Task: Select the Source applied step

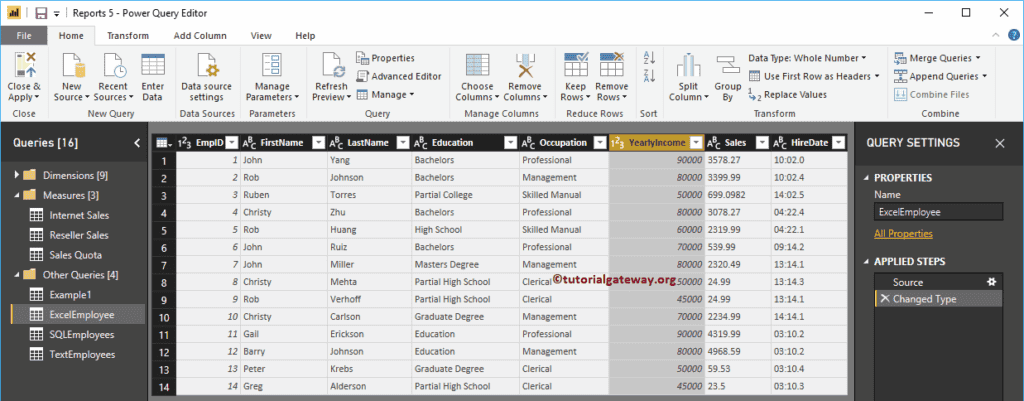Action: [938, 282]
